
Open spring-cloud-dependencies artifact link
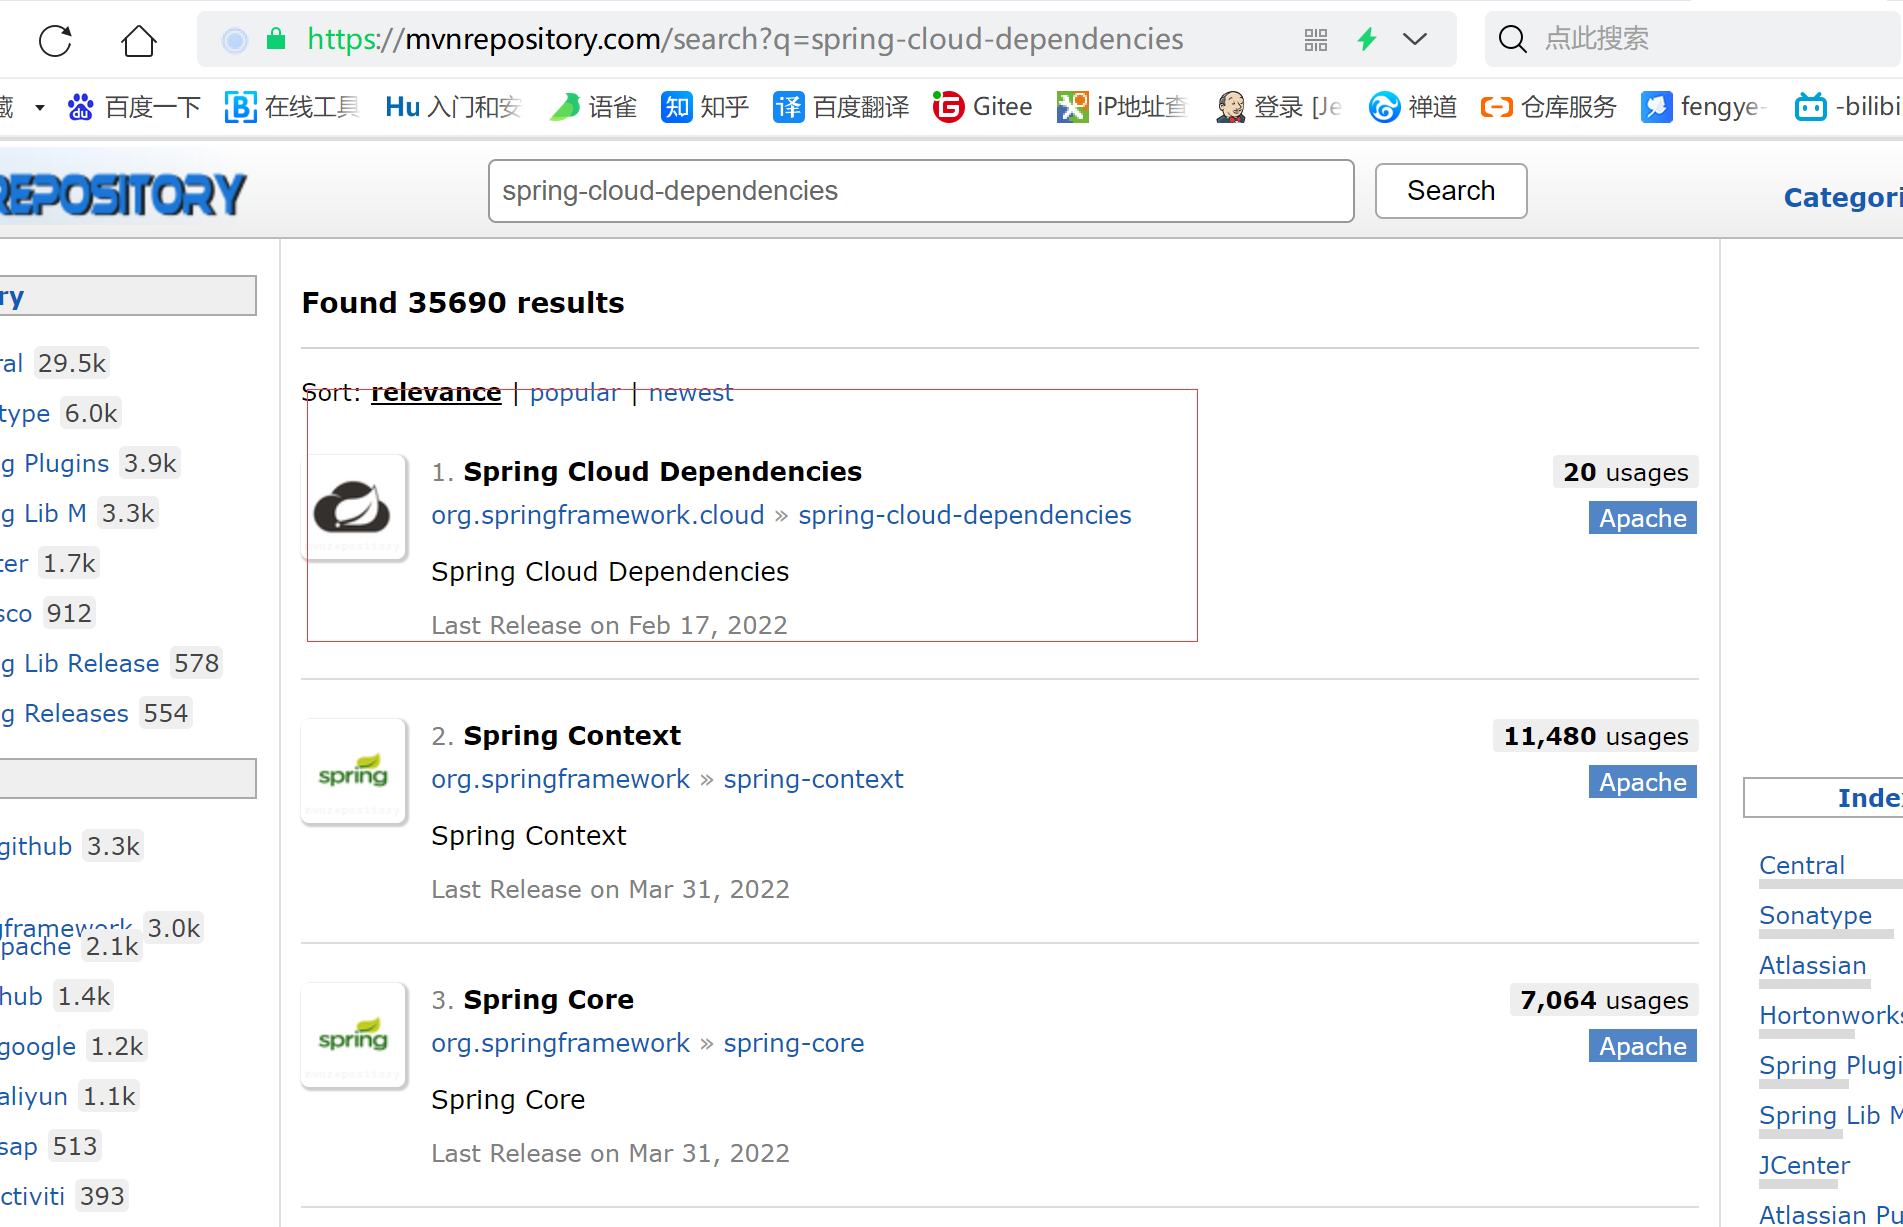pyautogui.click(x=965, y=516)
